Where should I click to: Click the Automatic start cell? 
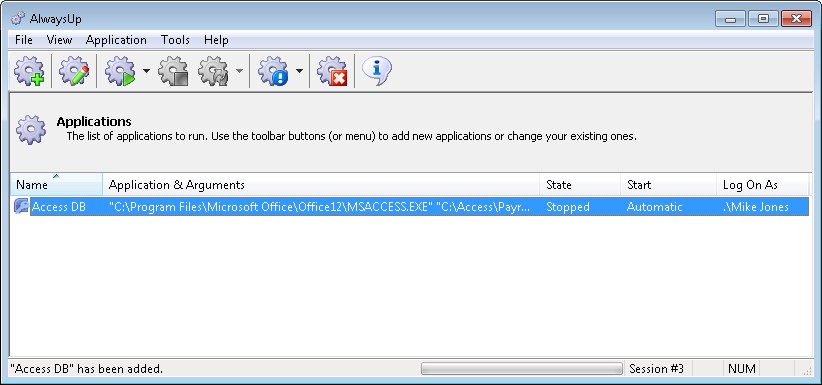coord(654,207)
